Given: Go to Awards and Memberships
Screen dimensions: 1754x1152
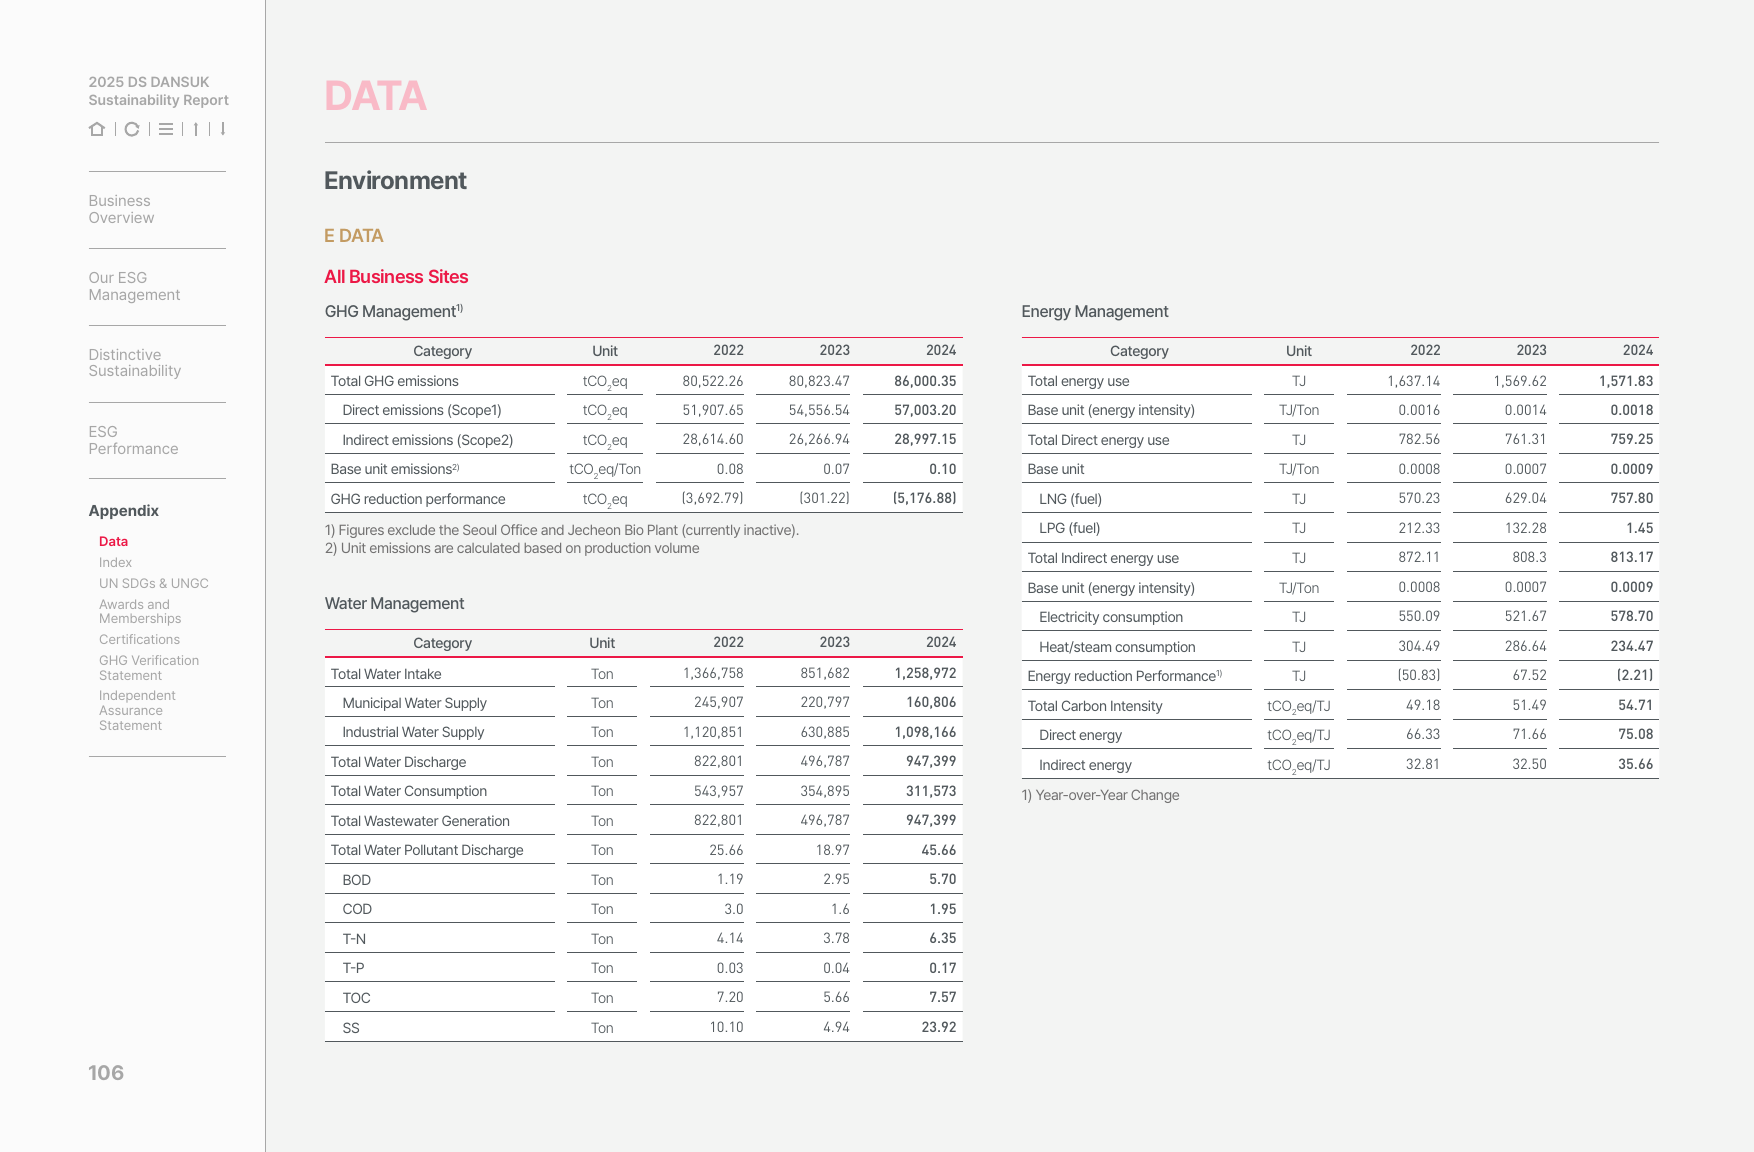Looking at the screenshot, I should [x=140, y=611].
